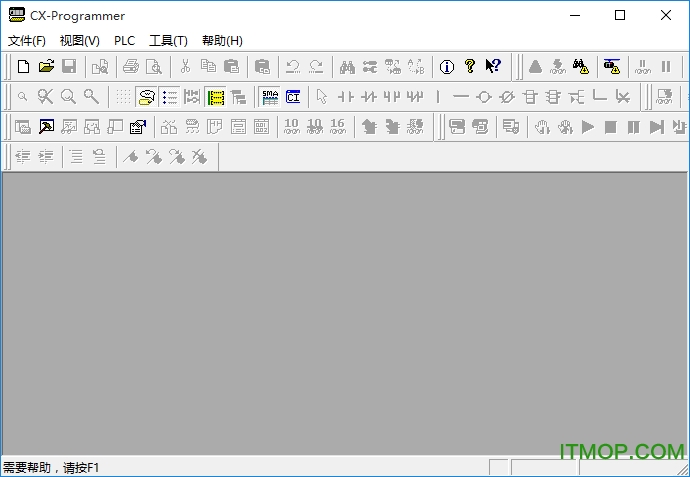Toggle the dotted grid display
Image resolution: width=690 pixels, height=477 pixels.
click(x=123, y=96)
